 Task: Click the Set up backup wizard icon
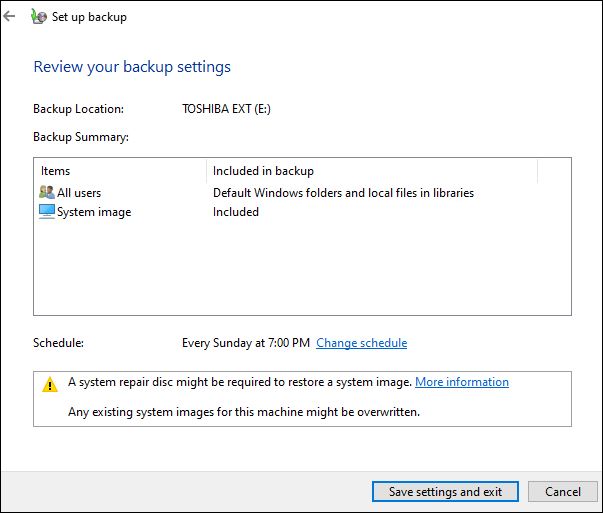(x=38, y=17)
